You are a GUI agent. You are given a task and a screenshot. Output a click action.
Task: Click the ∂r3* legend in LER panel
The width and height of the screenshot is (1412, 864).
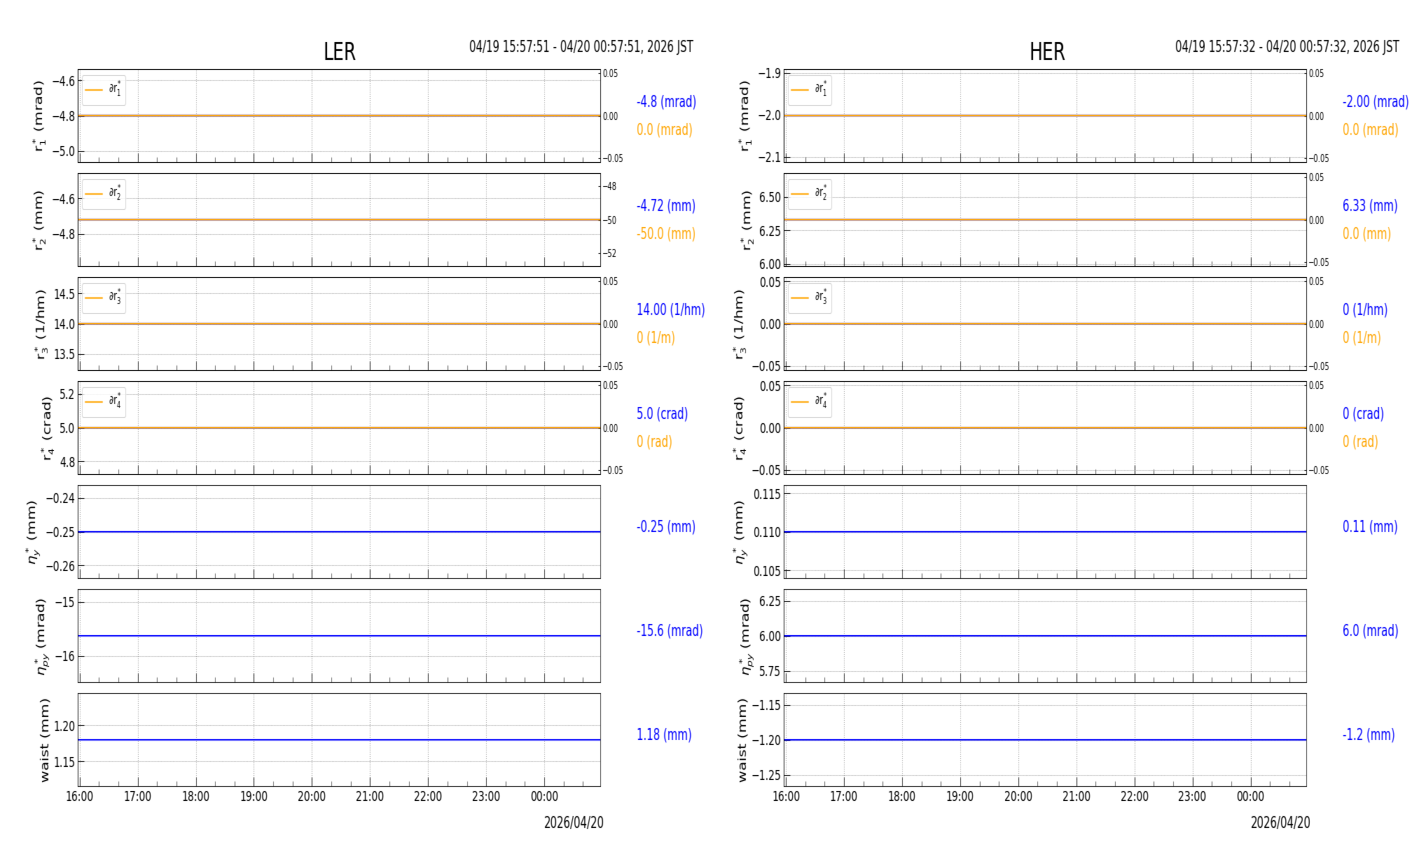tap(104, 298)
